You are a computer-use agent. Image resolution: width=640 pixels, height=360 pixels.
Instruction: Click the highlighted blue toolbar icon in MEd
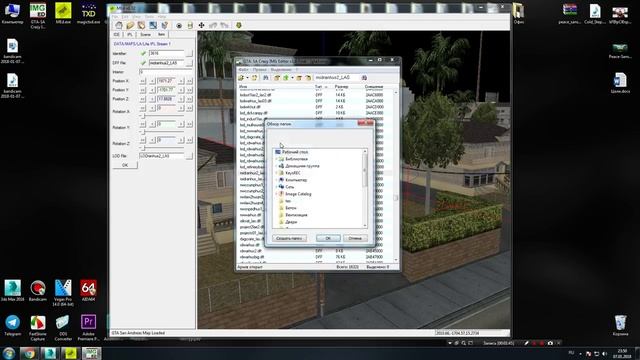tap(153, 25)
